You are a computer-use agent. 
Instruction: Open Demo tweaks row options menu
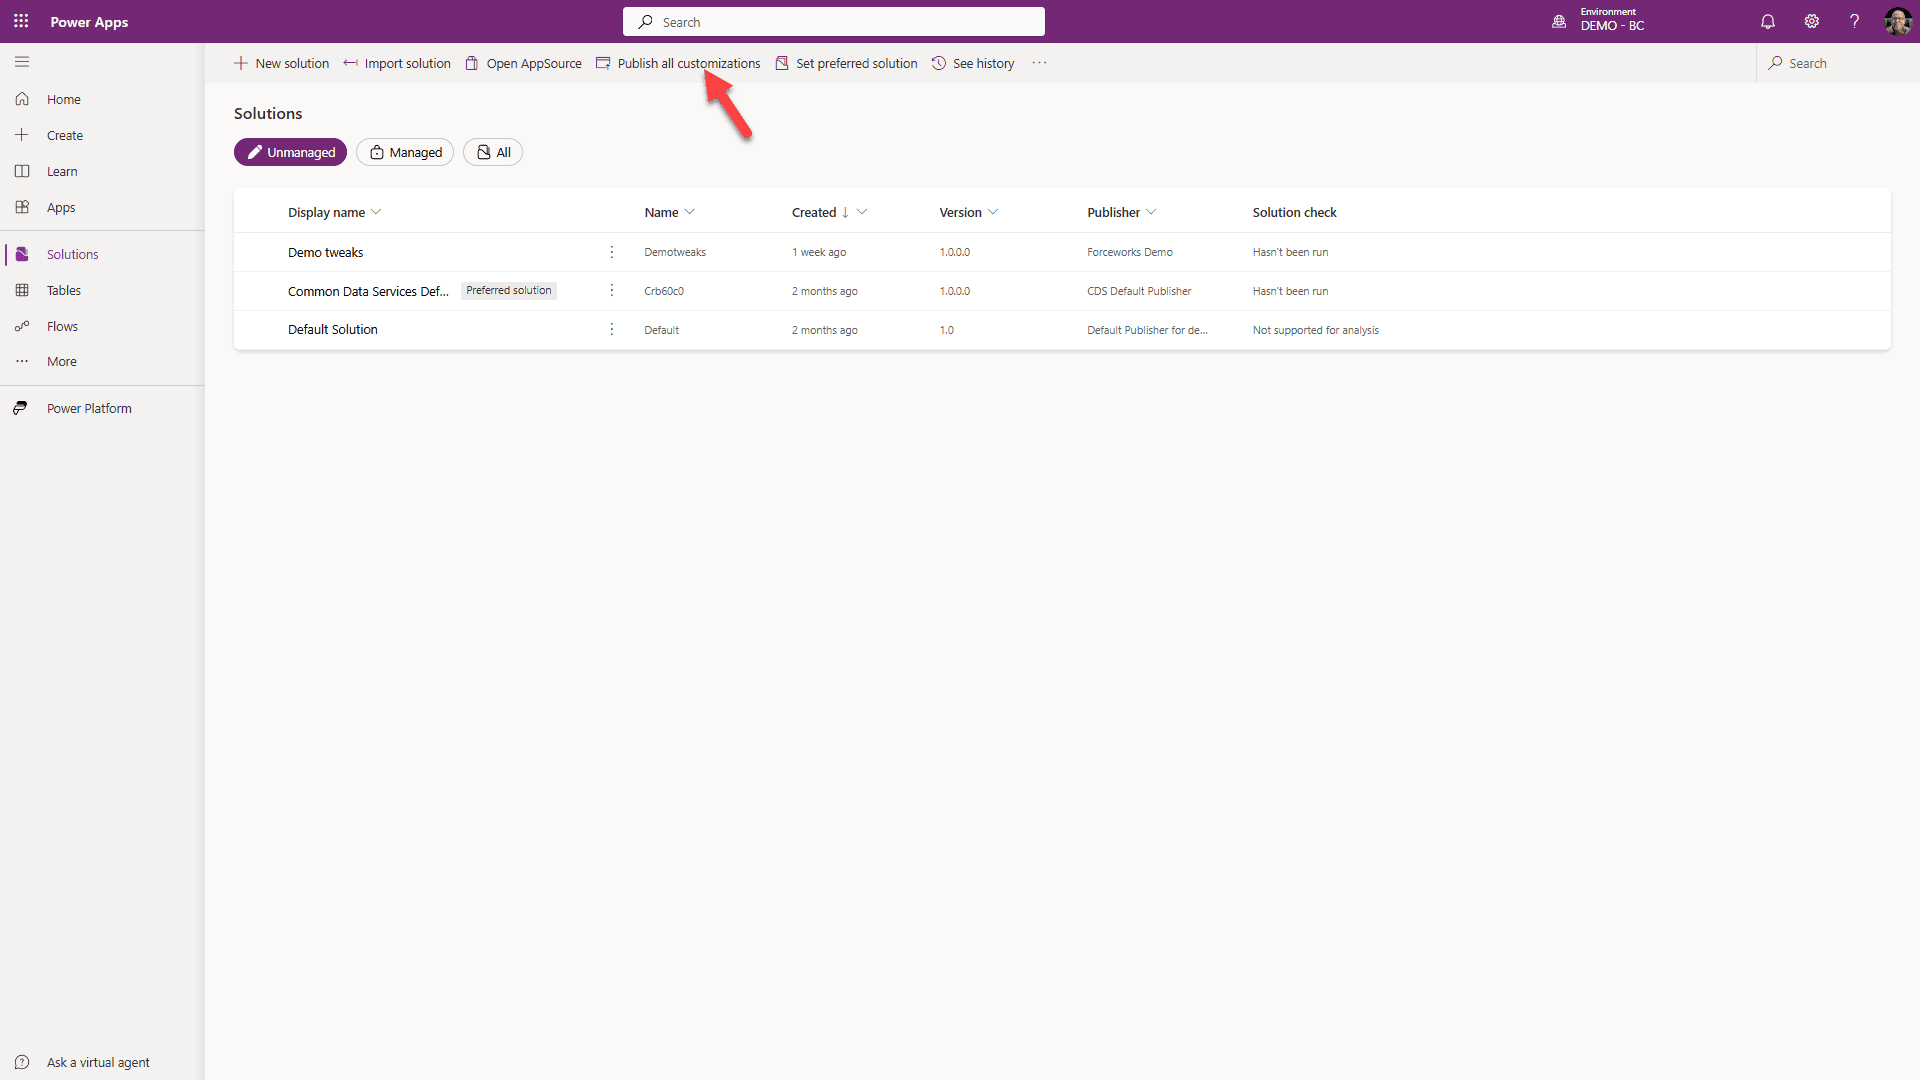(611, 252)
